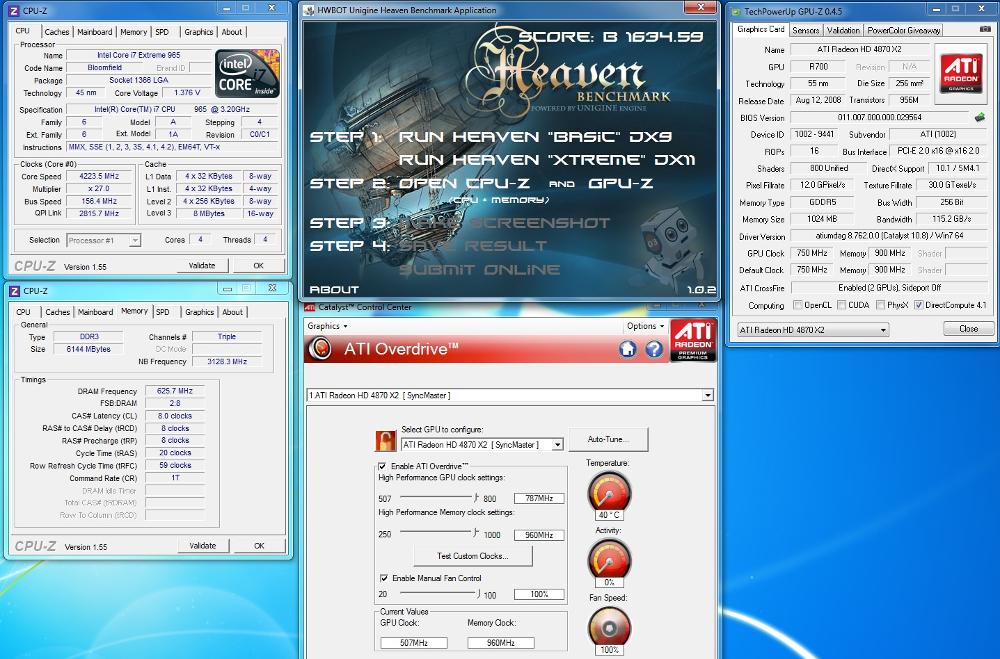The width and height of the screenshot is (1000, 659).
Task: Click the Auto-Tune button
Action: point(608,440)
